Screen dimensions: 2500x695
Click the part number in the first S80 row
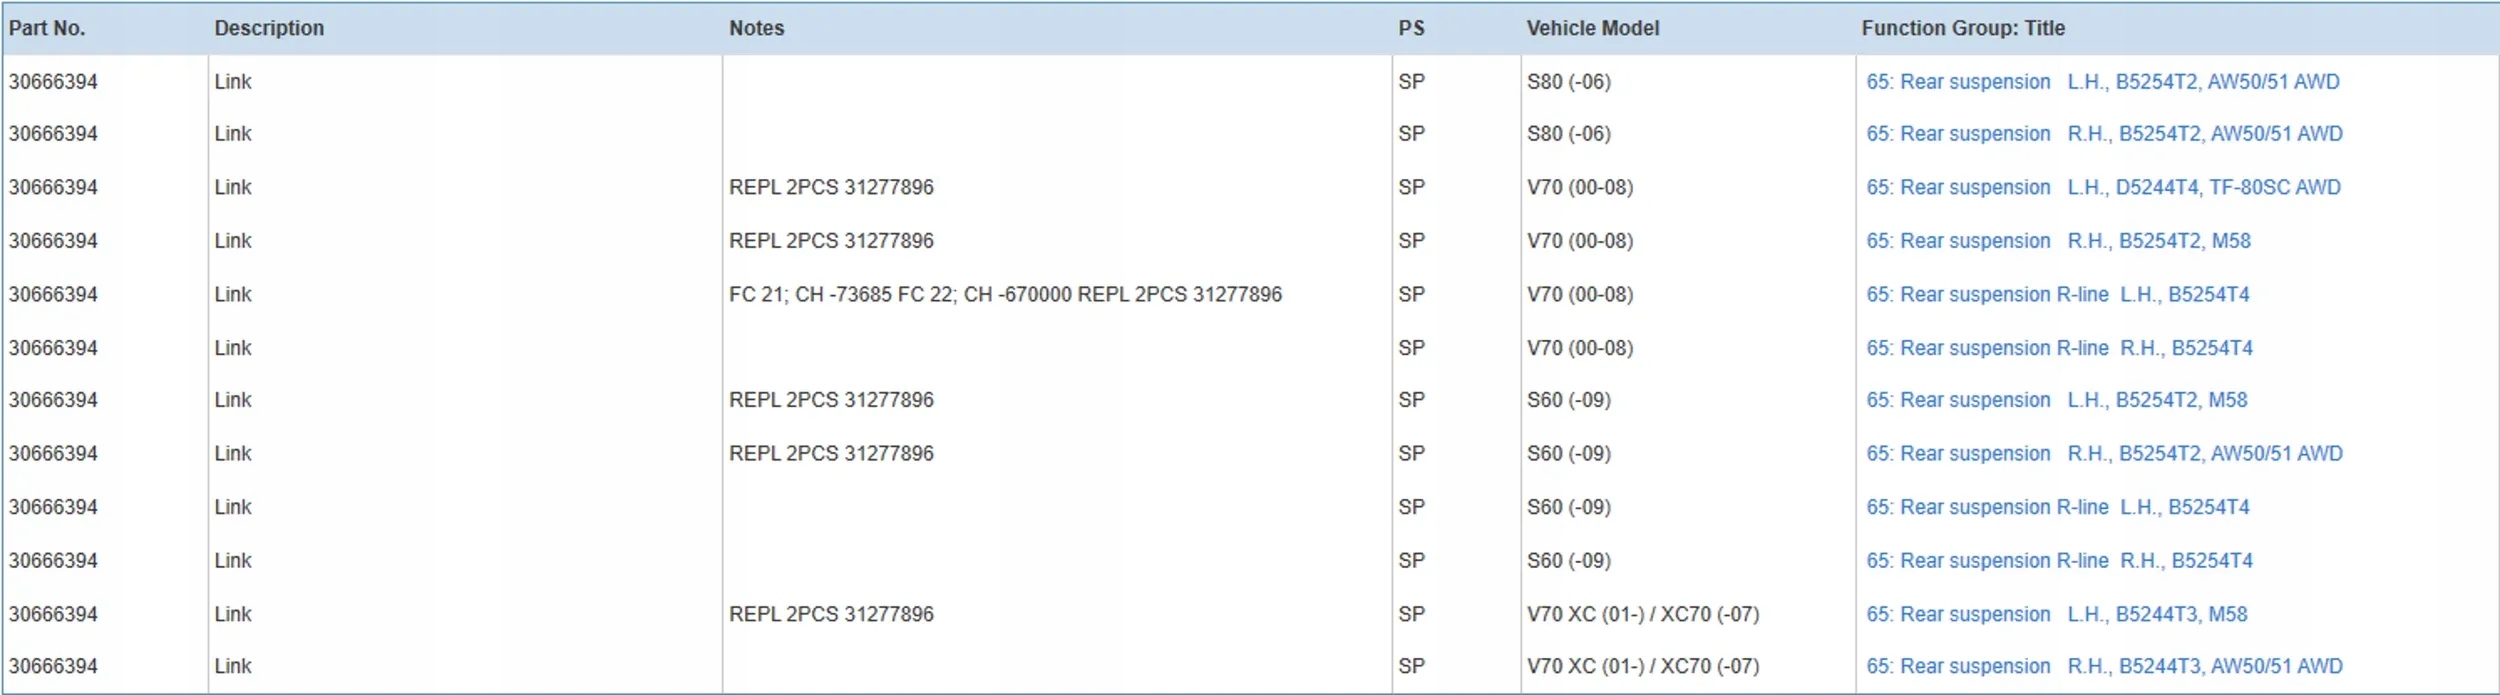(53, 82)
